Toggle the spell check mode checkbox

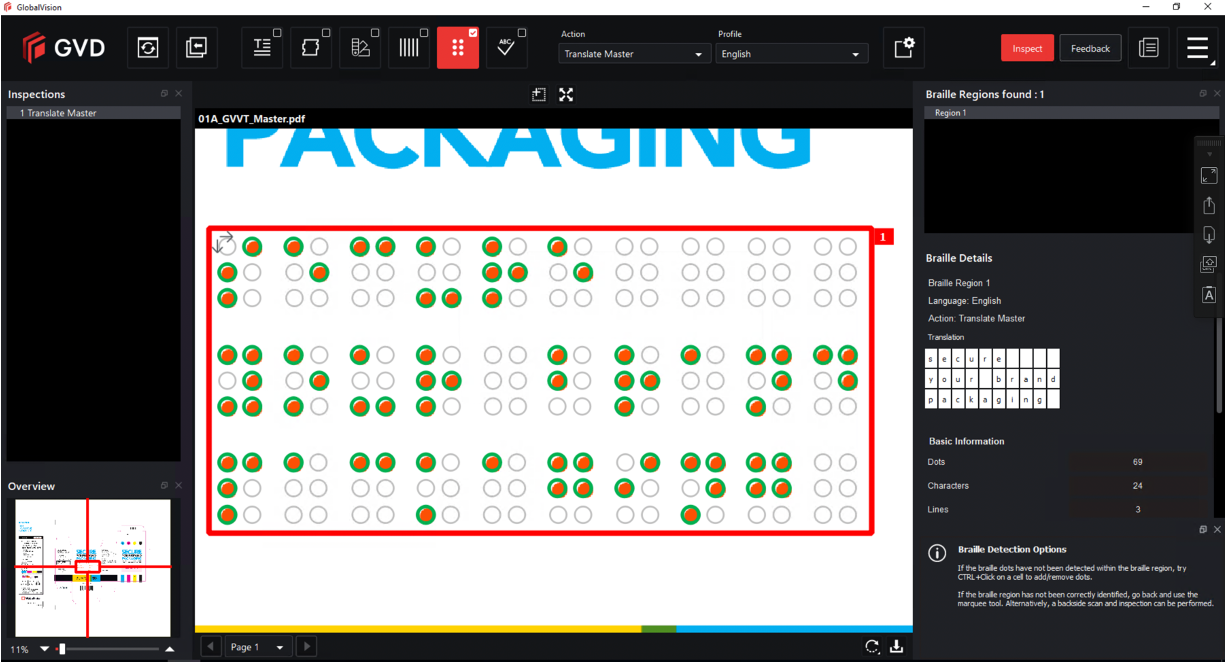click(x=521, y=33)
